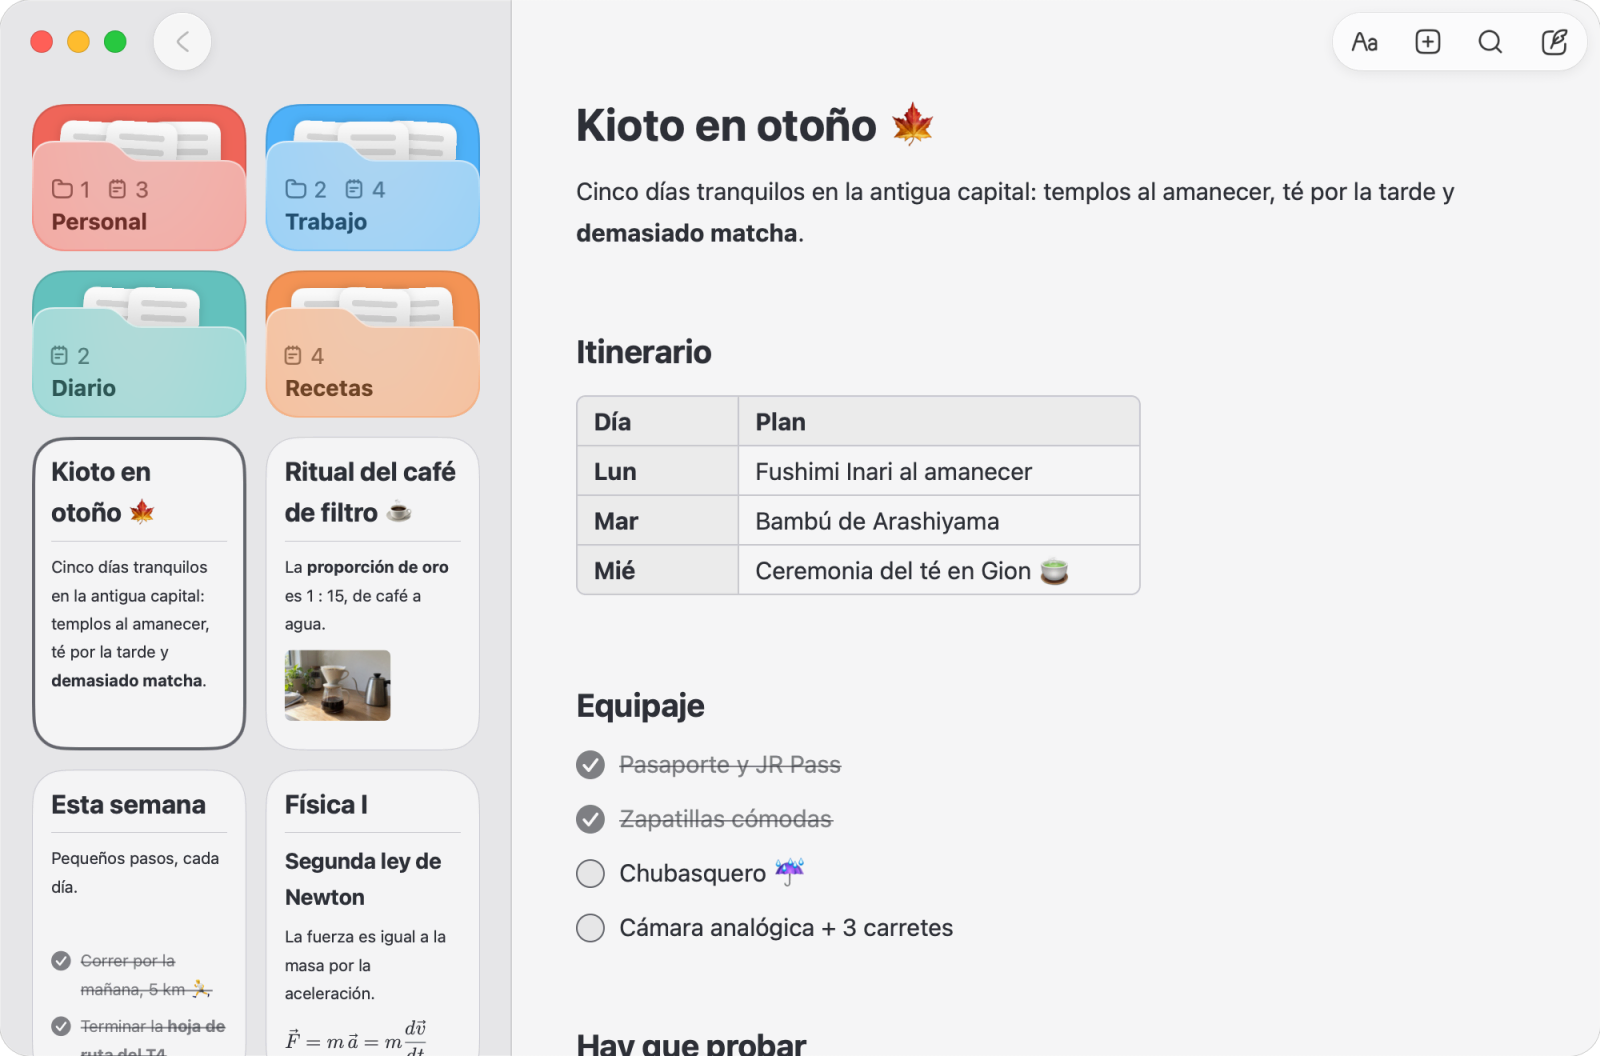Click the 'Día' table header cell
The image size is (1600, 1056).
658,421
